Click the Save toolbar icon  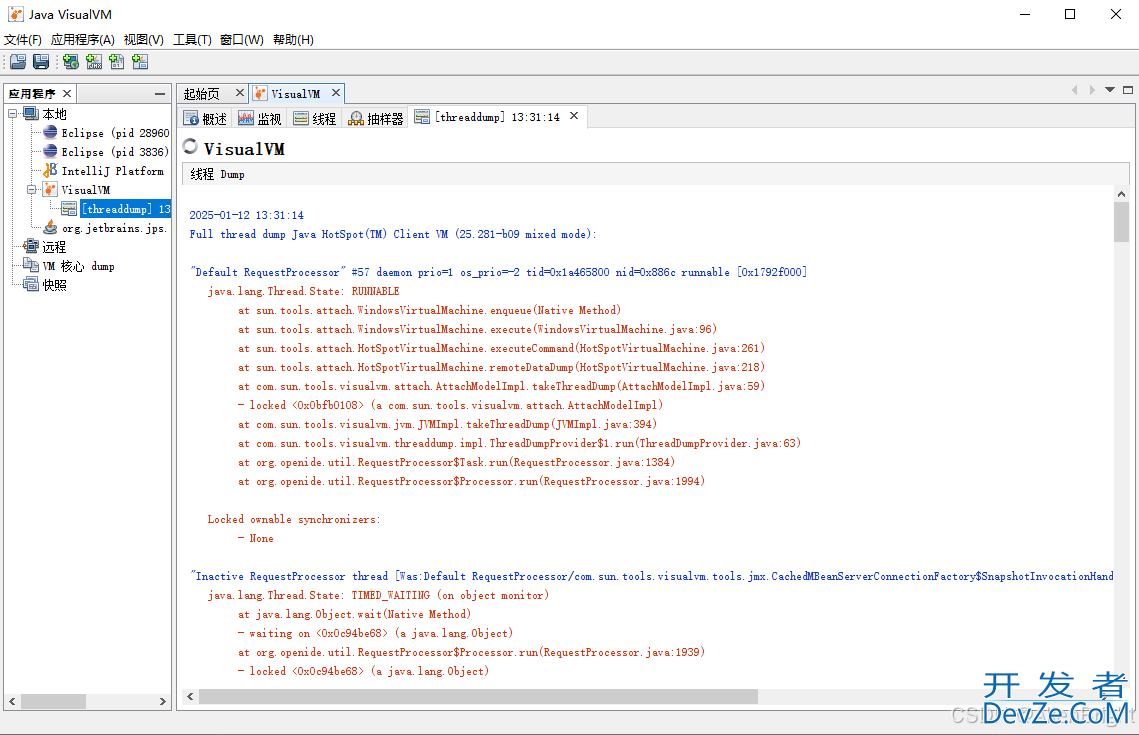point(41,62)
